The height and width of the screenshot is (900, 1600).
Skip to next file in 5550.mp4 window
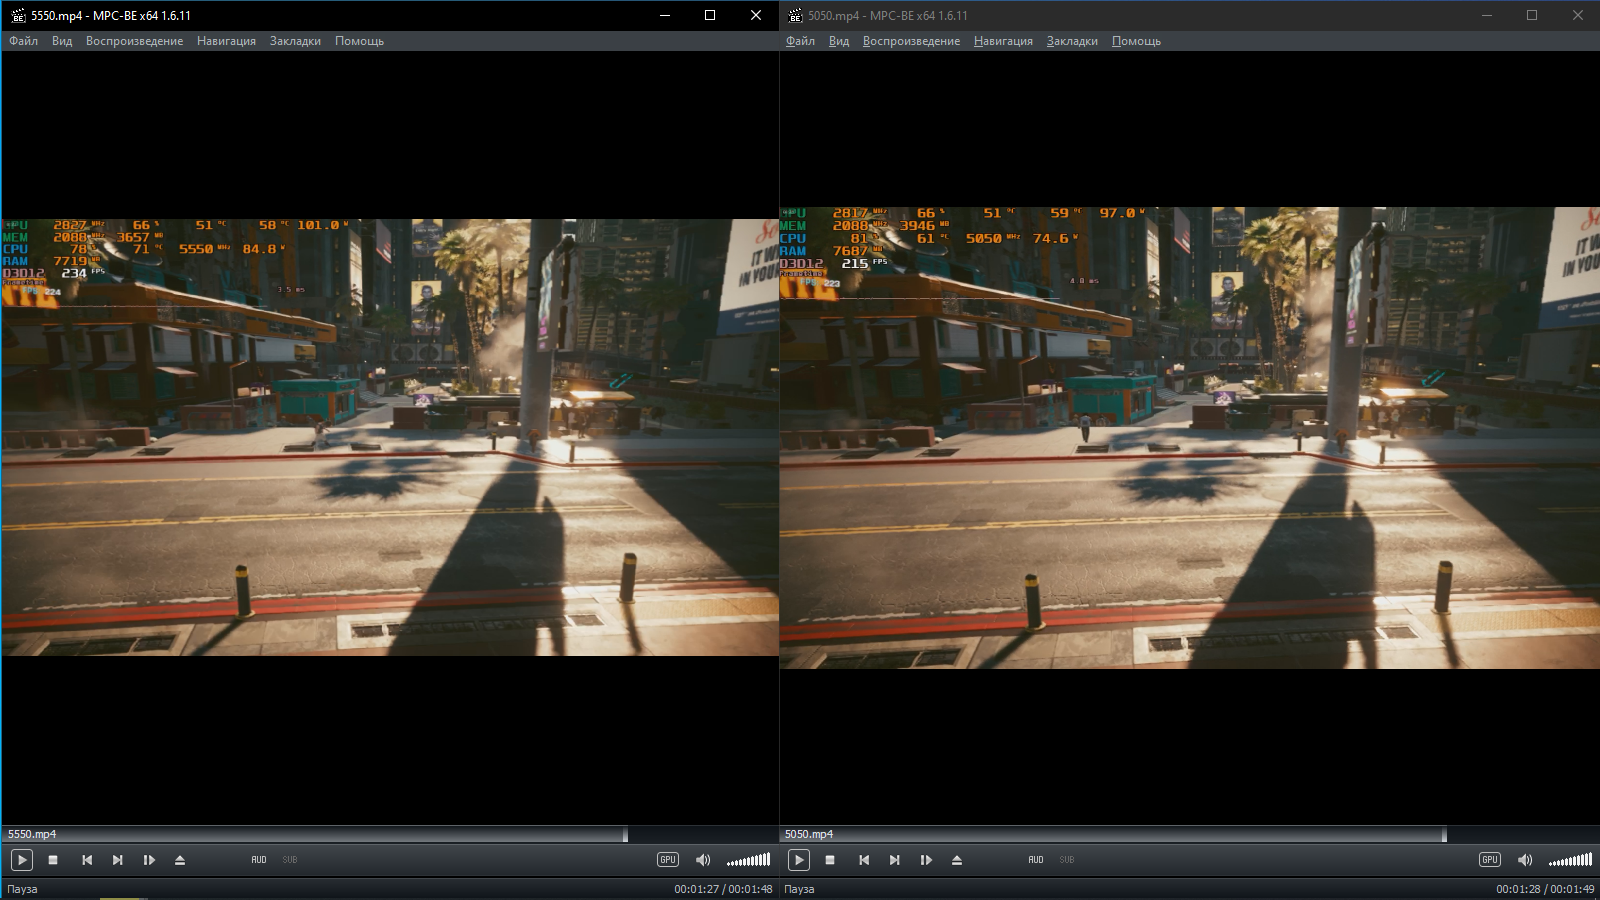[118, 860]
